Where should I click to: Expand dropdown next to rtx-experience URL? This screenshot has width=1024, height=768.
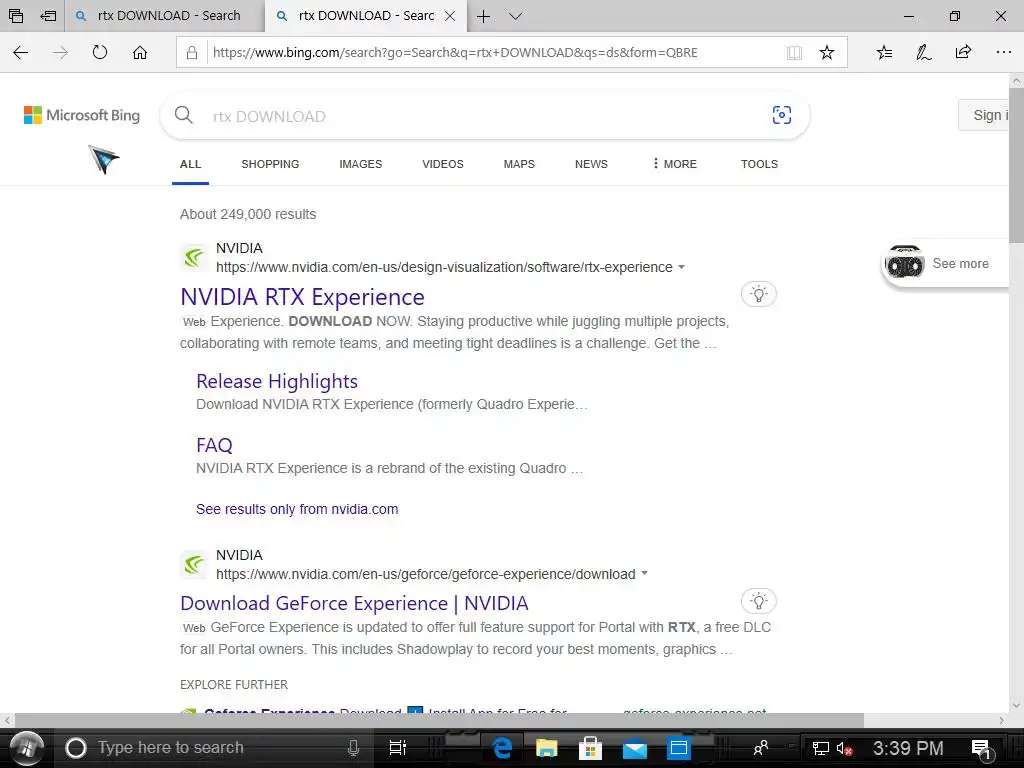681,267
